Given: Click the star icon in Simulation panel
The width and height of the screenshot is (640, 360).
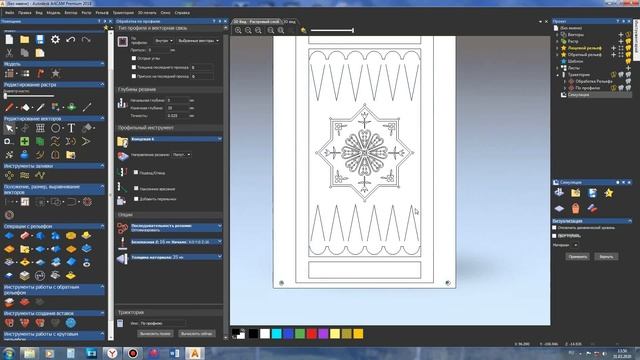Looking at the screenshot, I should click(609, 193).
